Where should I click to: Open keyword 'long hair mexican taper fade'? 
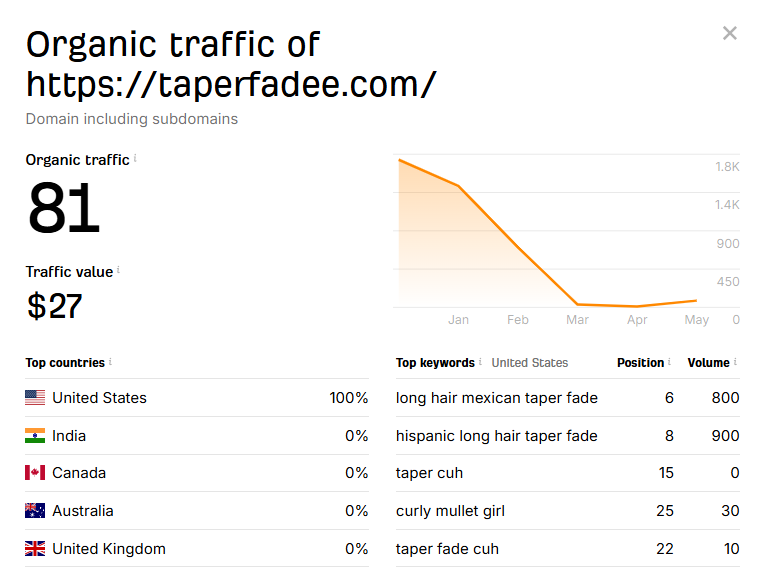[496, 398]
